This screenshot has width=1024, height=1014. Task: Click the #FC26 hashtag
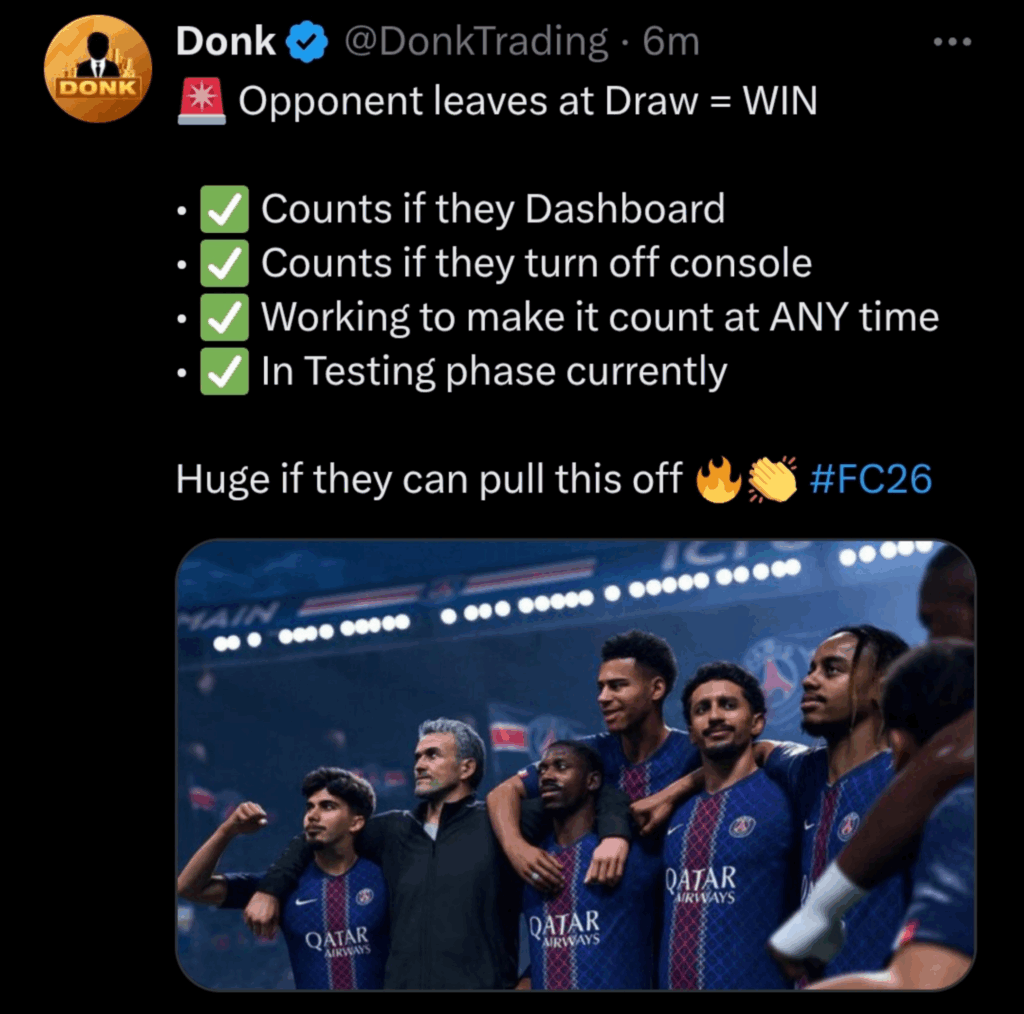[x=871, y=479]
